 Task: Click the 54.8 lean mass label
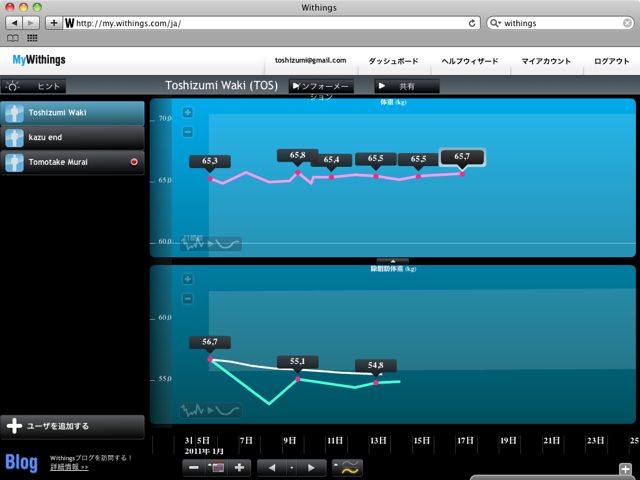(x=376, y=365)
